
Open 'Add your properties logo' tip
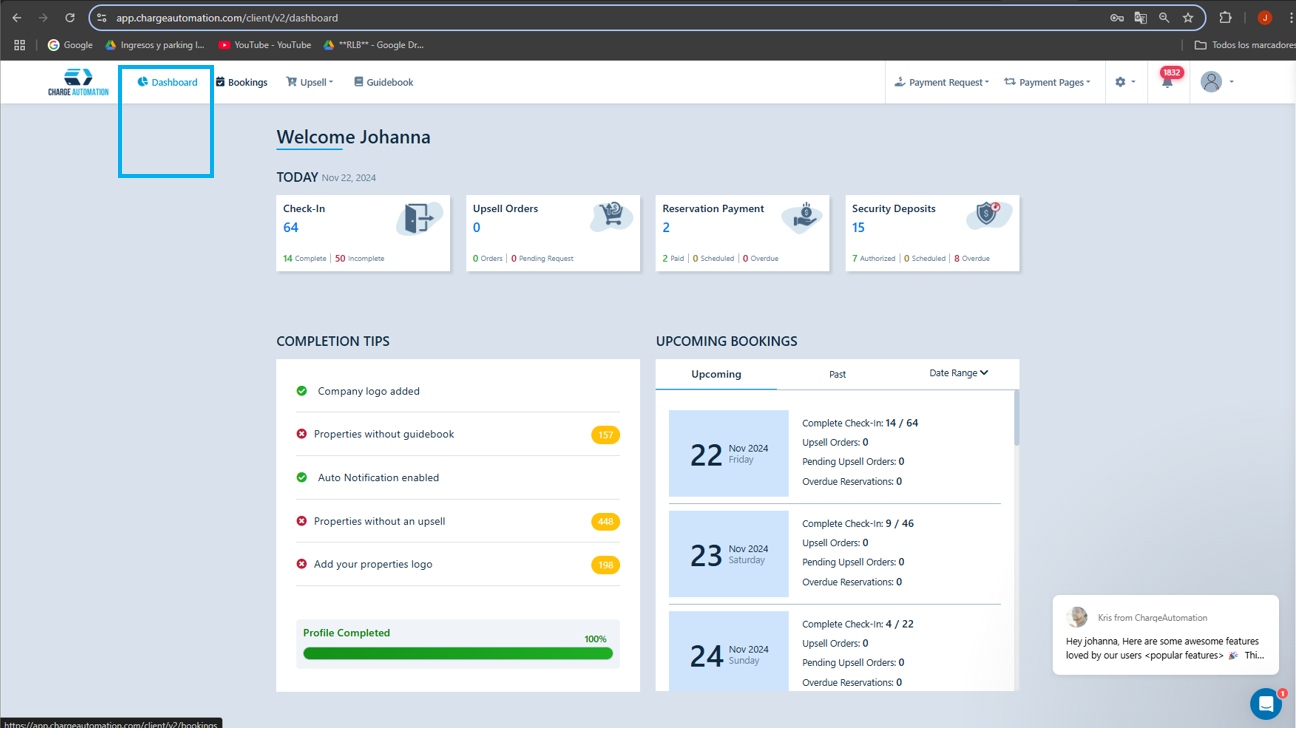coord(373,564)
